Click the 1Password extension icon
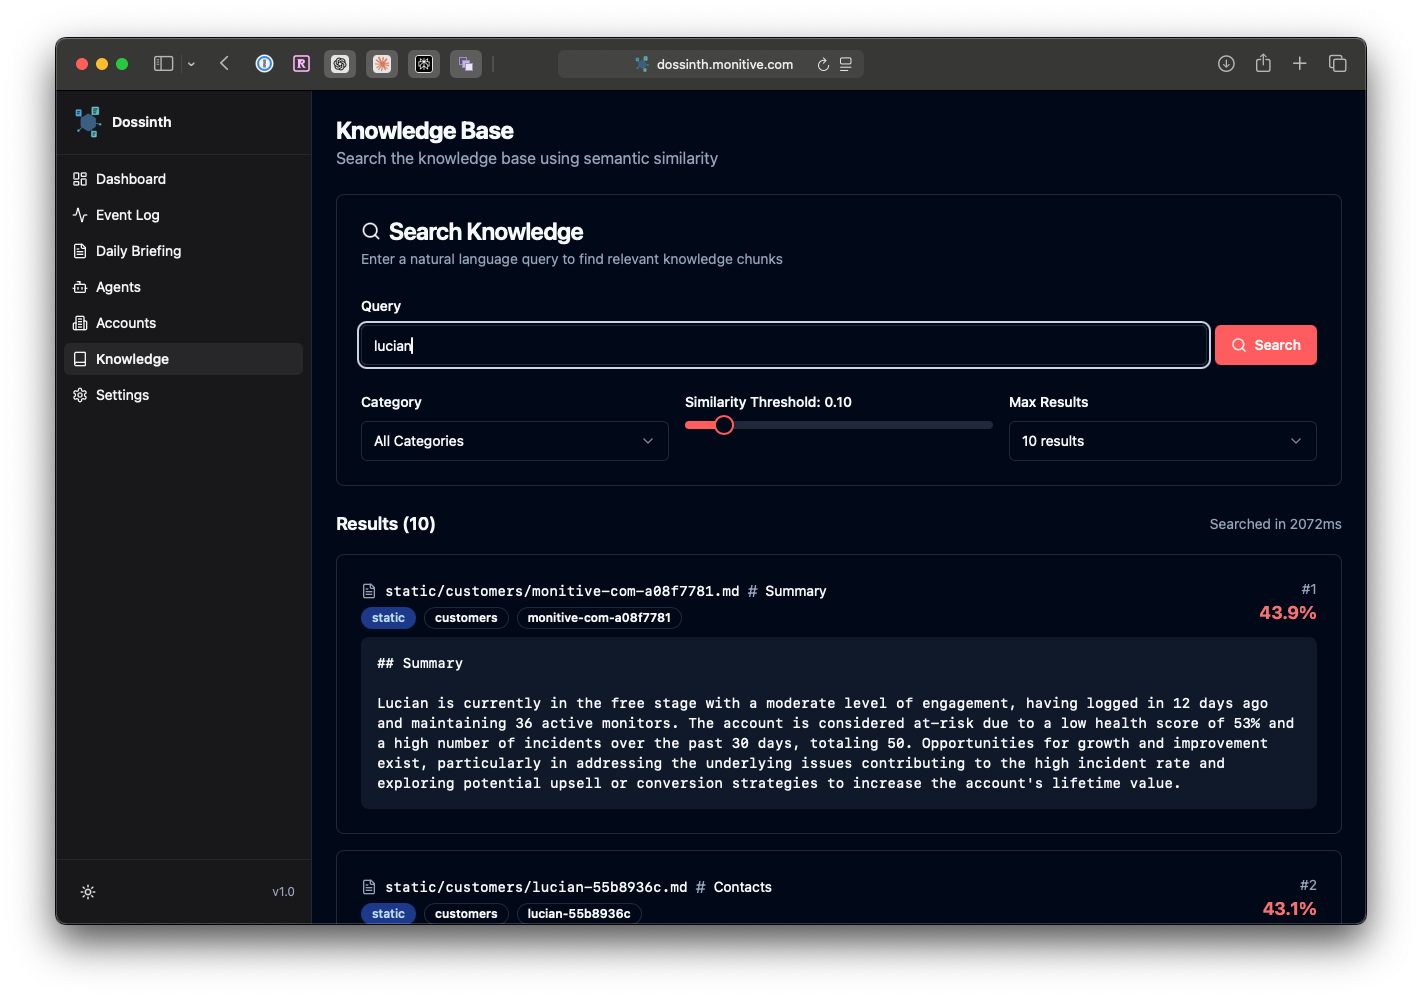1422x998 pixels. (x=264, y=64)
